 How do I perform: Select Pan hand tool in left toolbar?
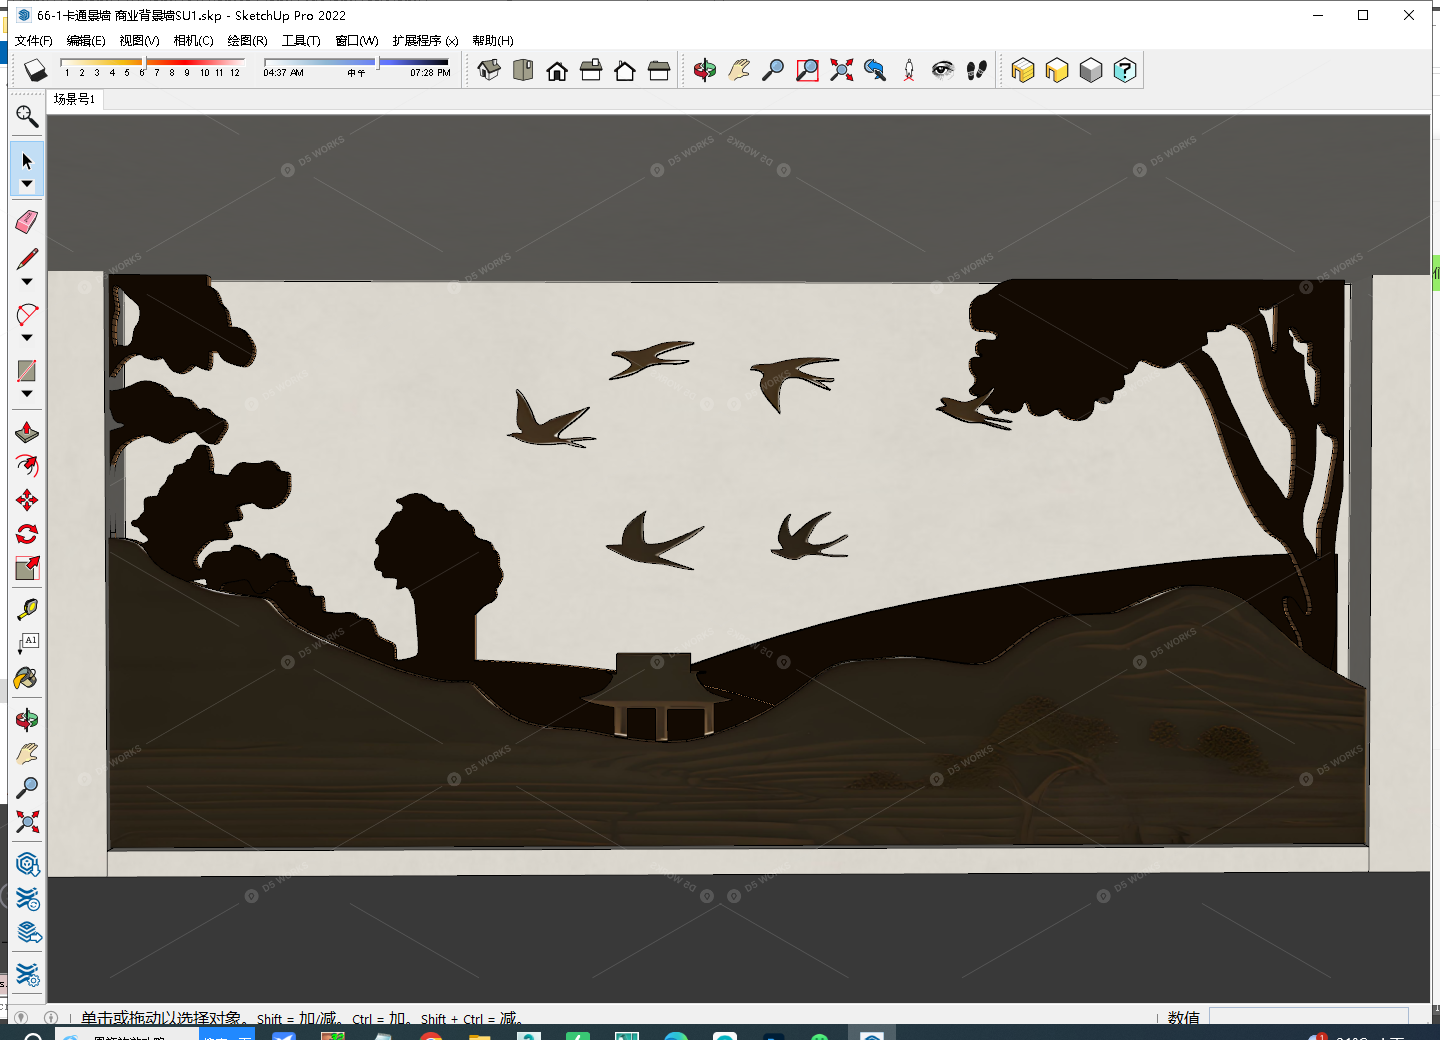click(27, 753)
